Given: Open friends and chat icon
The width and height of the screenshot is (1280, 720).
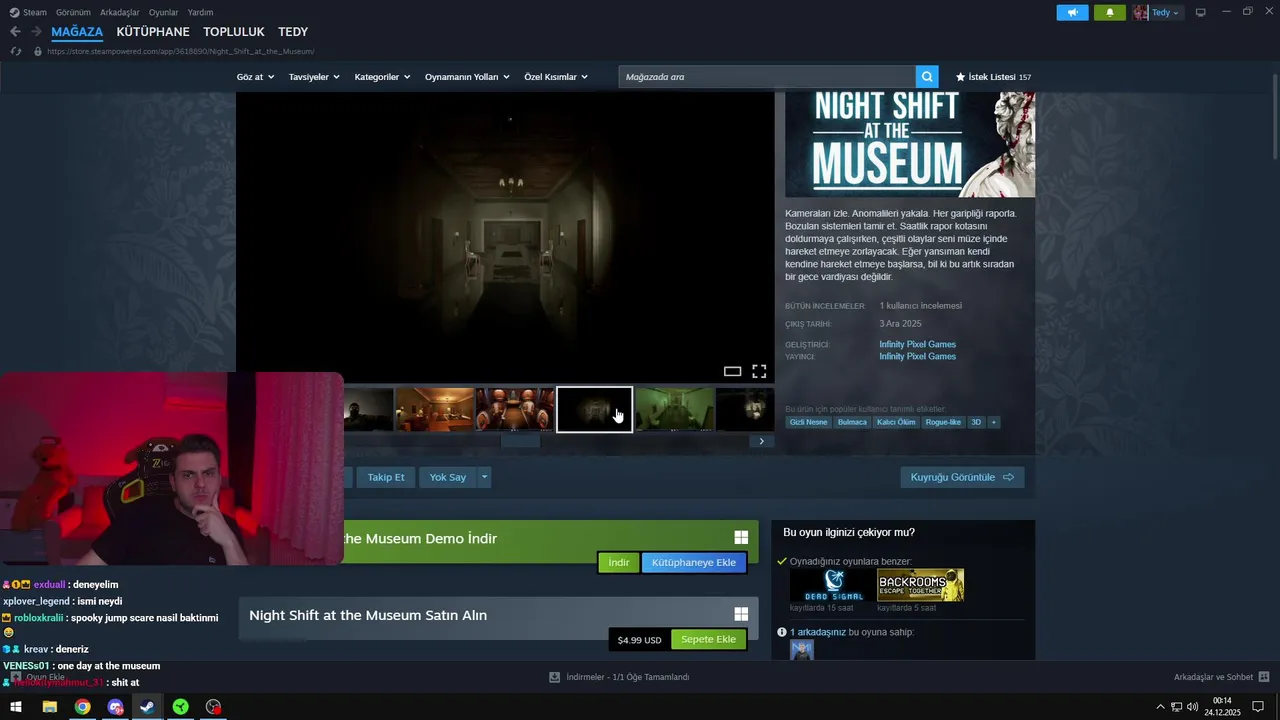Looking at the screenshot, I should (x=1263, y=677).
